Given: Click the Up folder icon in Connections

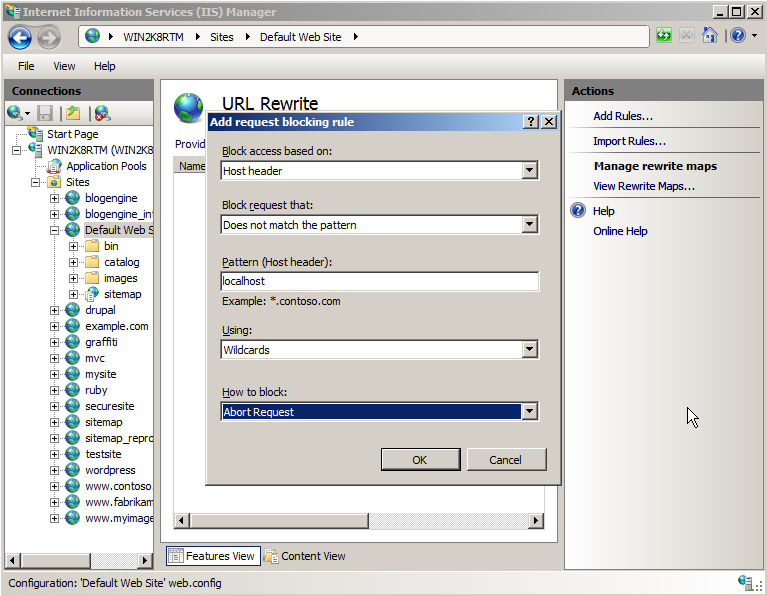Looking at the screenshot, I should tap(72, 113).
